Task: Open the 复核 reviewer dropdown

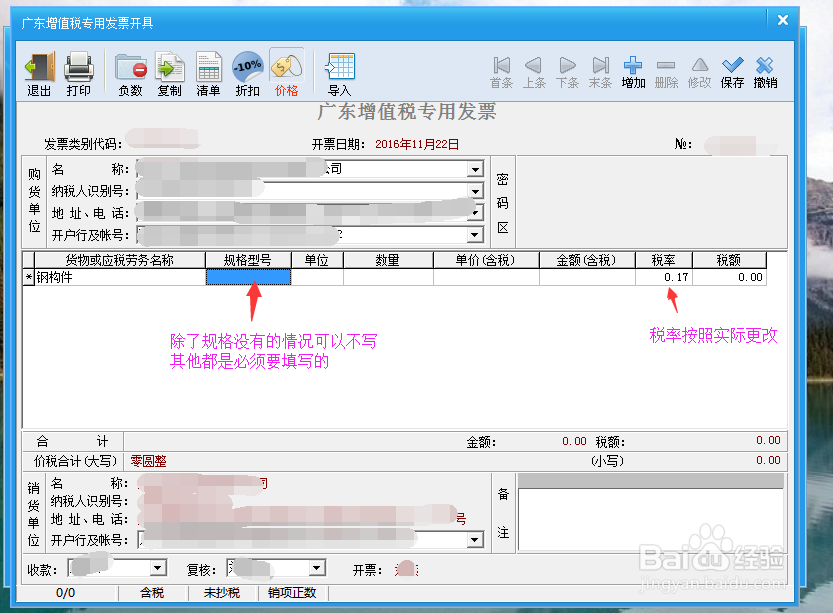Action: point(317,568)
